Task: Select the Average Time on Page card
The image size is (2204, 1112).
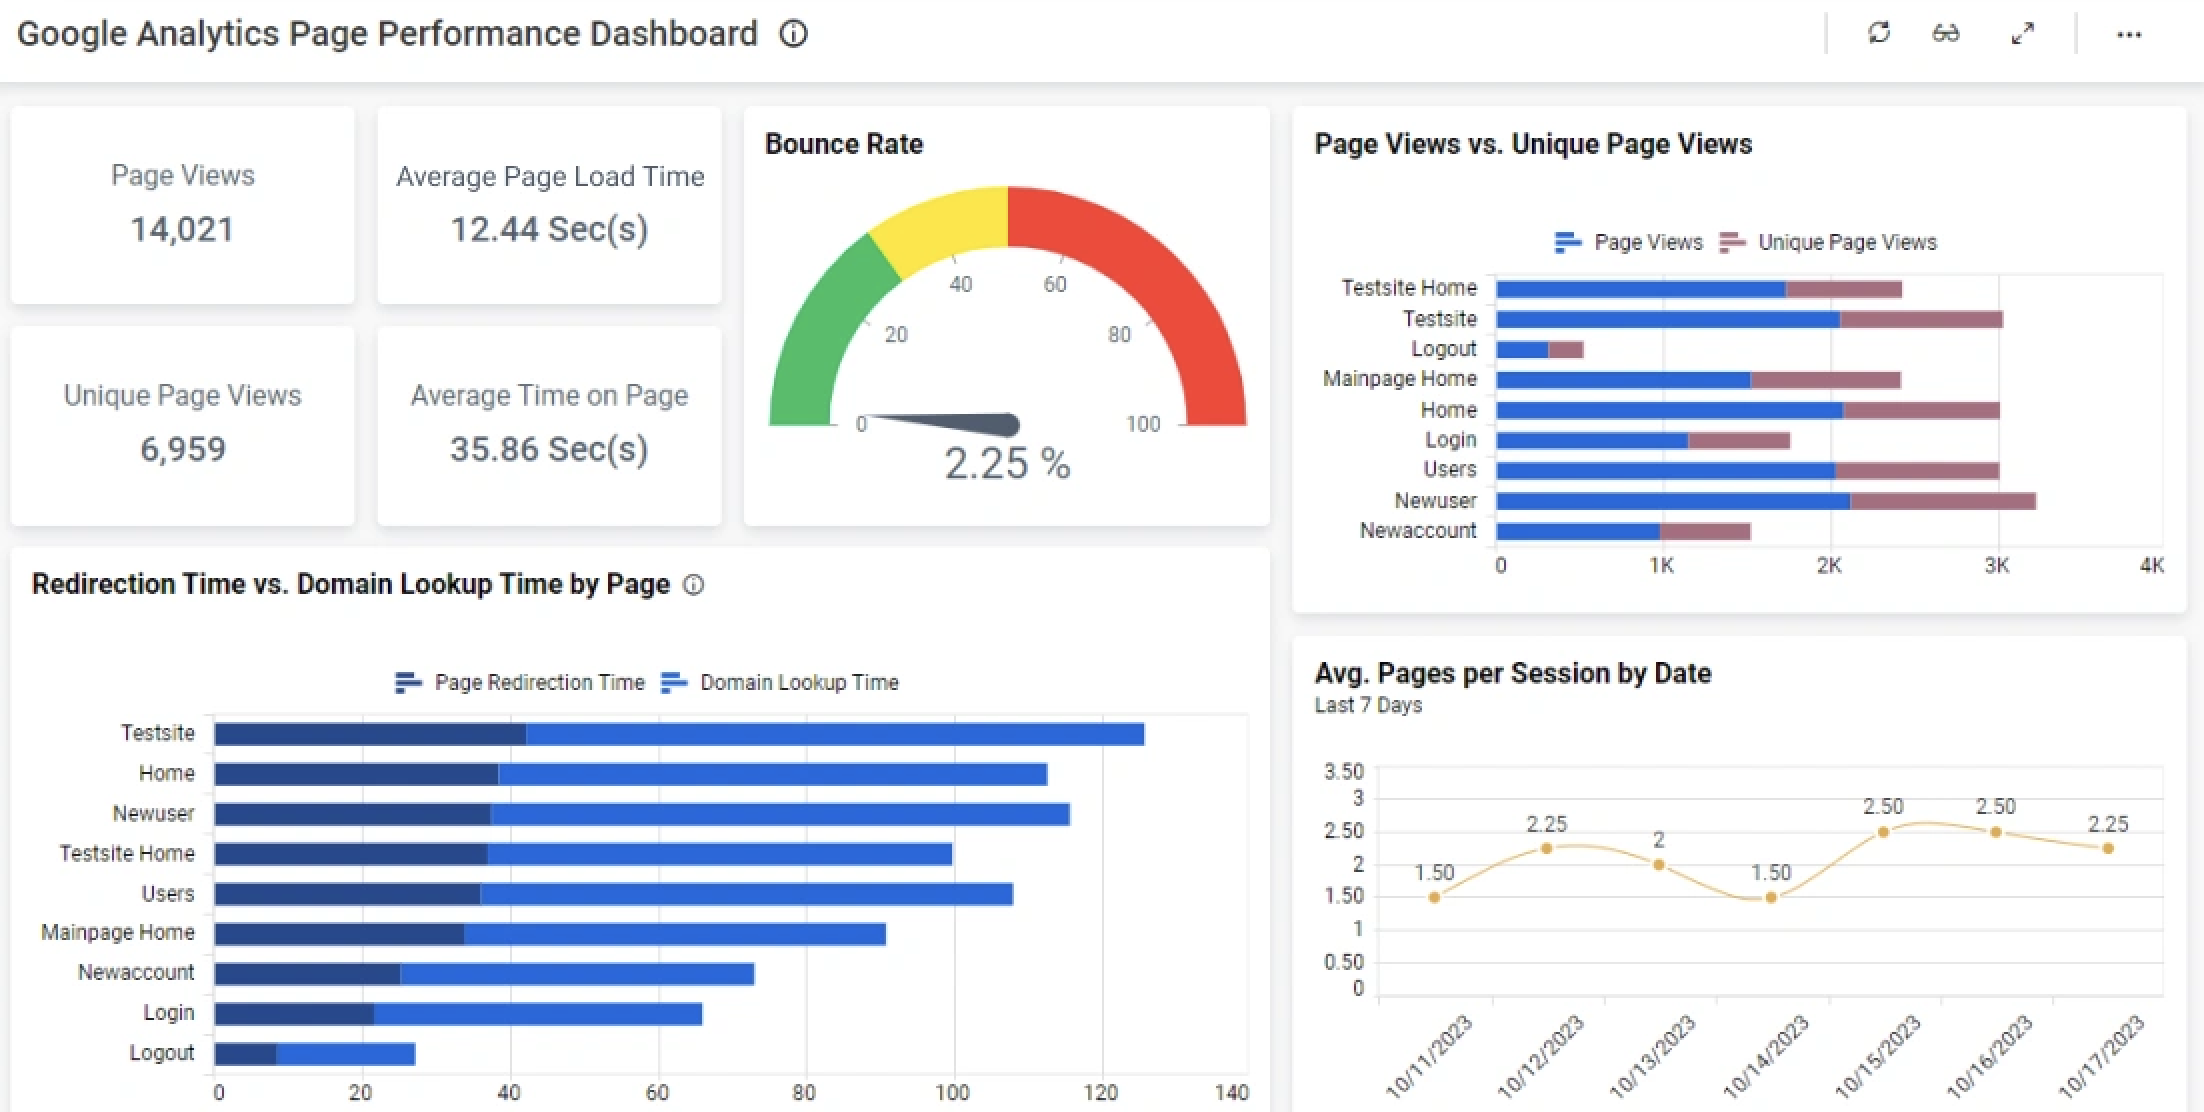Action: coord(549,425)
